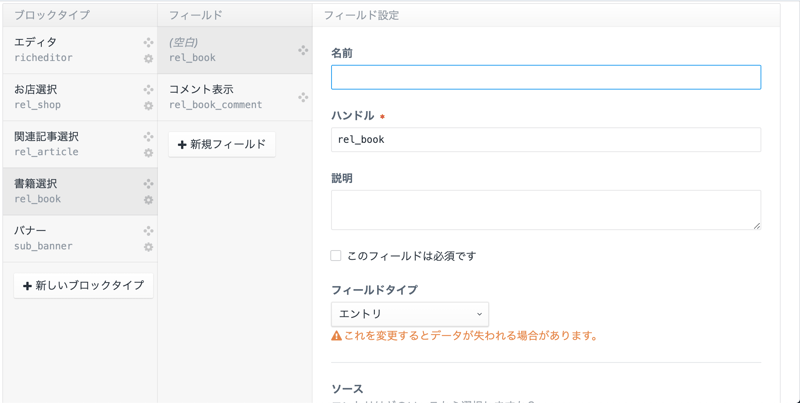800x403 pixels.
Task: Open settings gear for バナー block type
Action: 148,247
